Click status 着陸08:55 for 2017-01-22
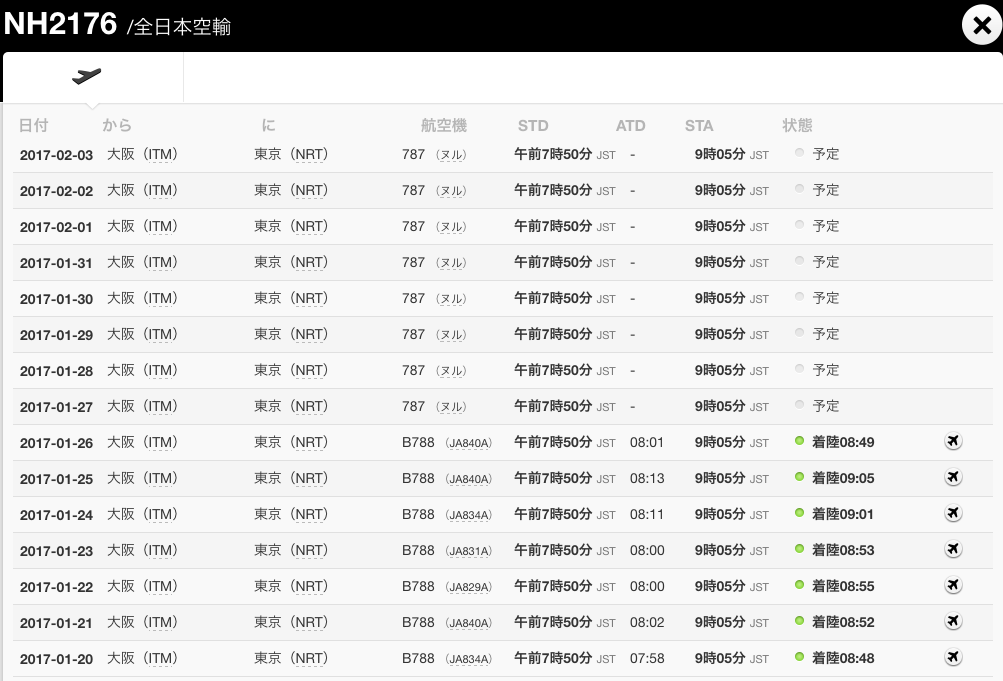The height and width of the screenshot is (681, 1003). [x=843, y=586]
